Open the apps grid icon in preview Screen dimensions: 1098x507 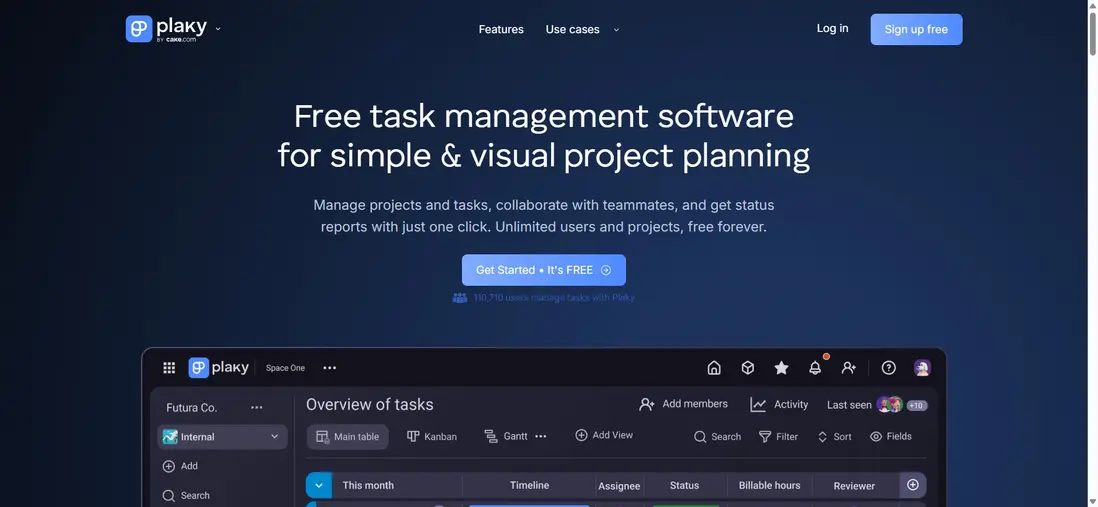169,368
